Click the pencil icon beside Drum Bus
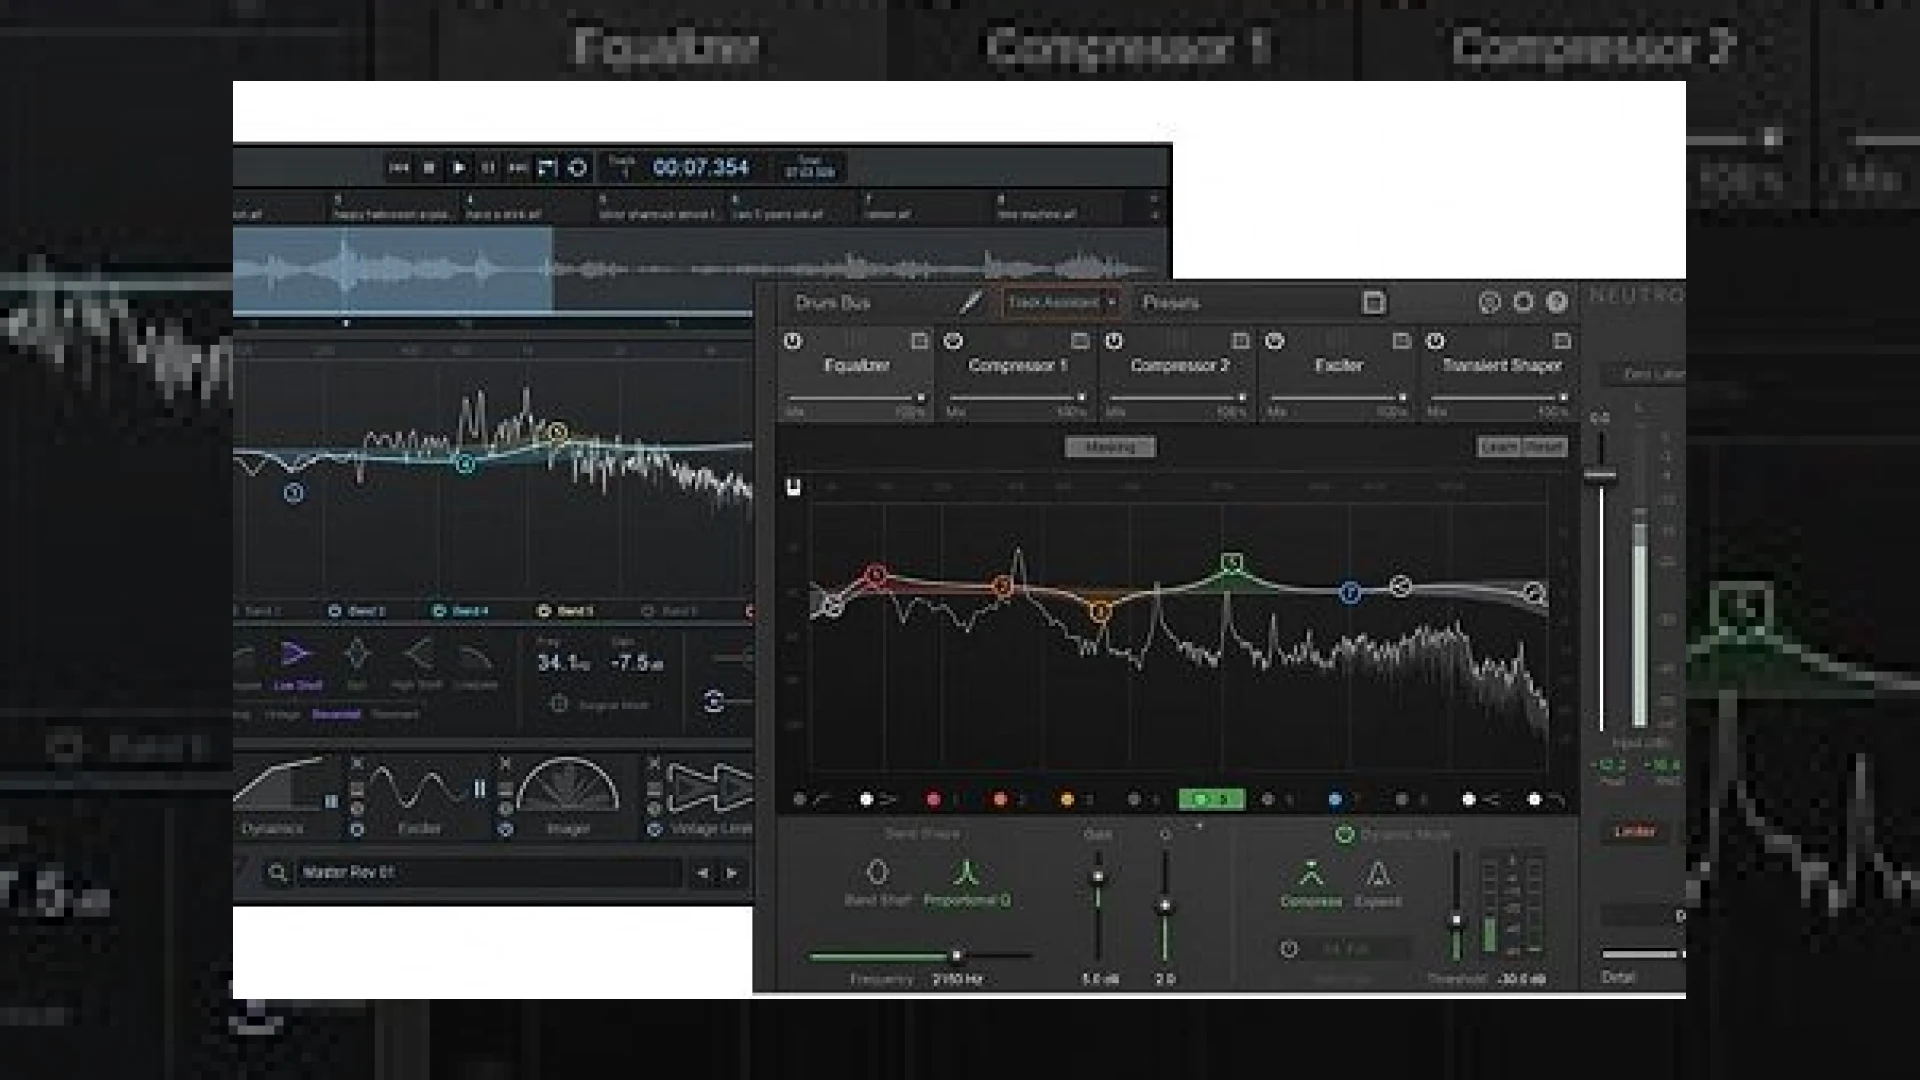Viewport: 1920px width, 1080px height. [x=970, y=302]
